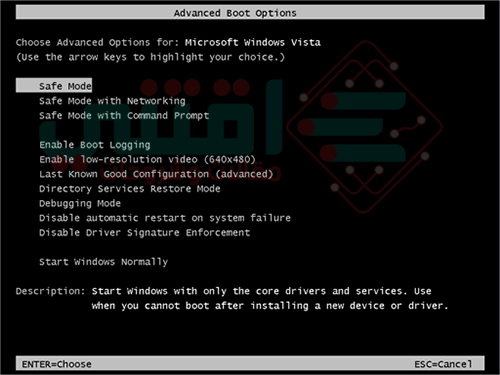
Task: Click the Description label
Action: pos(50,291)
